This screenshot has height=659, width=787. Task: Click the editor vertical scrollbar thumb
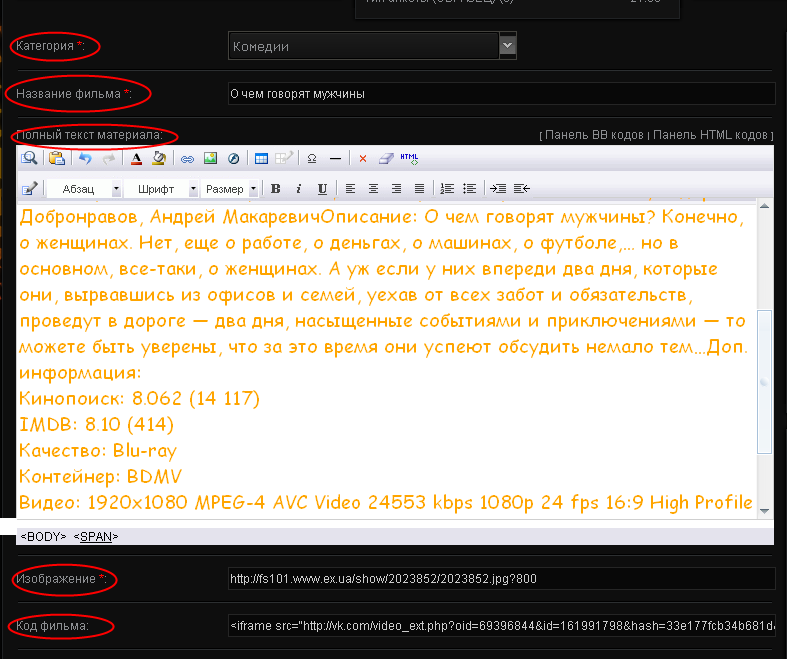pyautogui.click(x=764, y=382)
